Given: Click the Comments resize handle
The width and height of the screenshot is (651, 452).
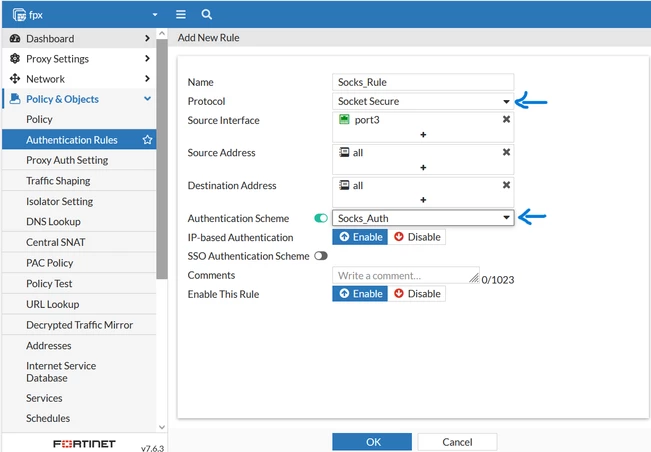Looking at the screenshot, I should pyautogui.click(x=474, y=279).
